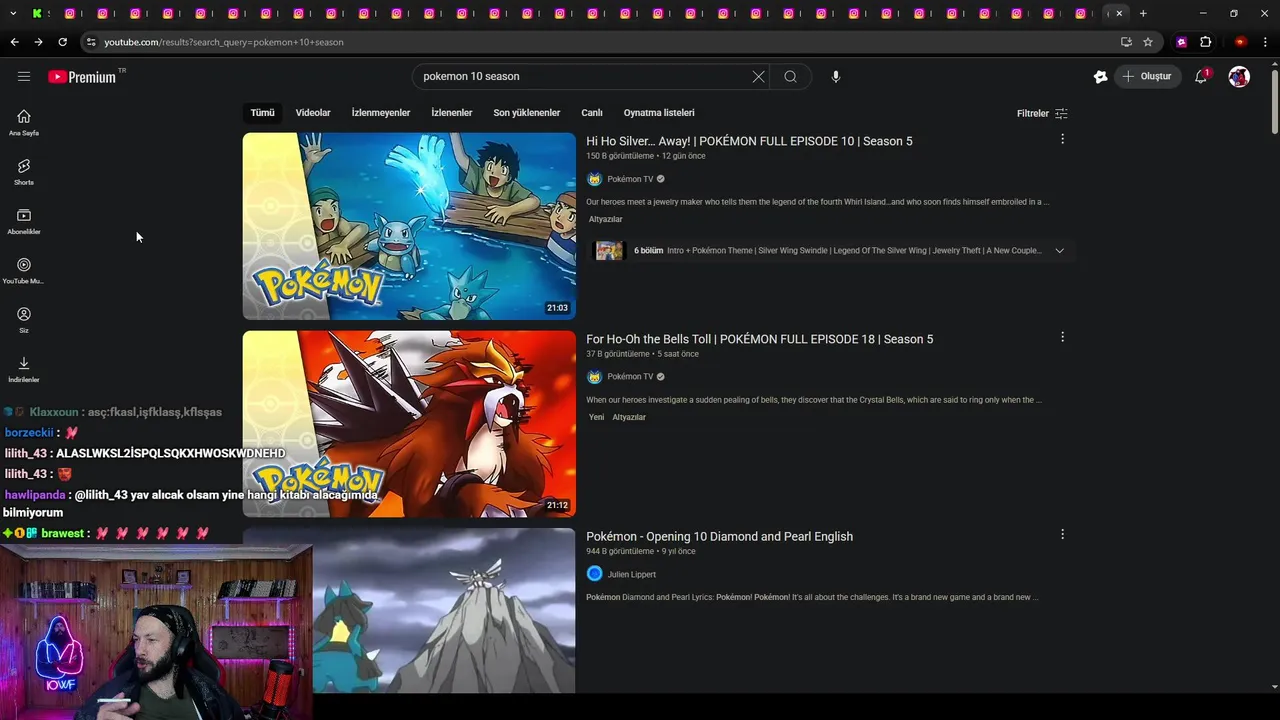Select the Canlı filter chip

(592, 113)
